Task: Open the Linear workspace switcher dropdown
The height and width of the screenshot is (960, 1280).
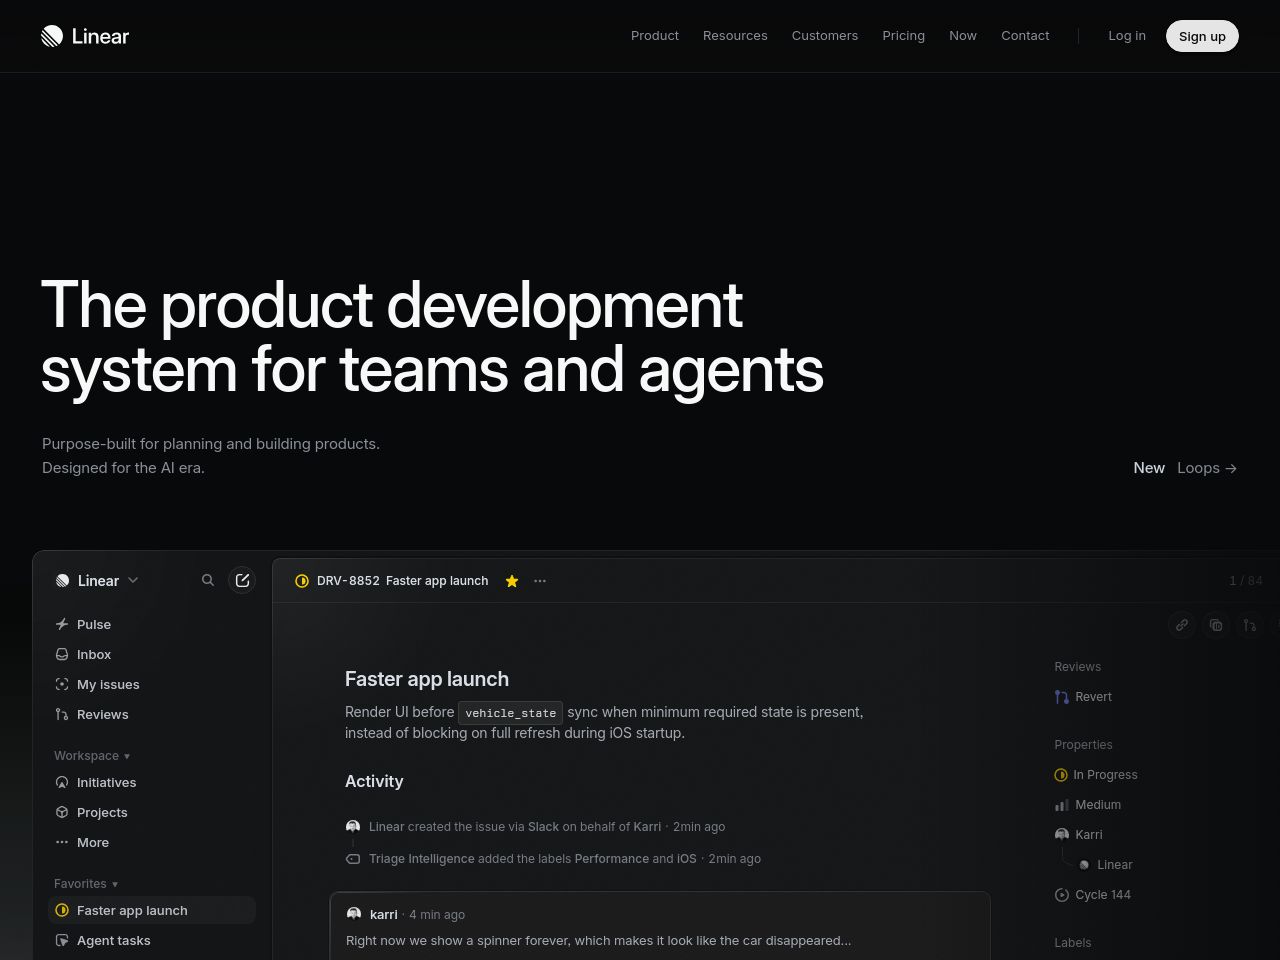Action: click(97, 580)
